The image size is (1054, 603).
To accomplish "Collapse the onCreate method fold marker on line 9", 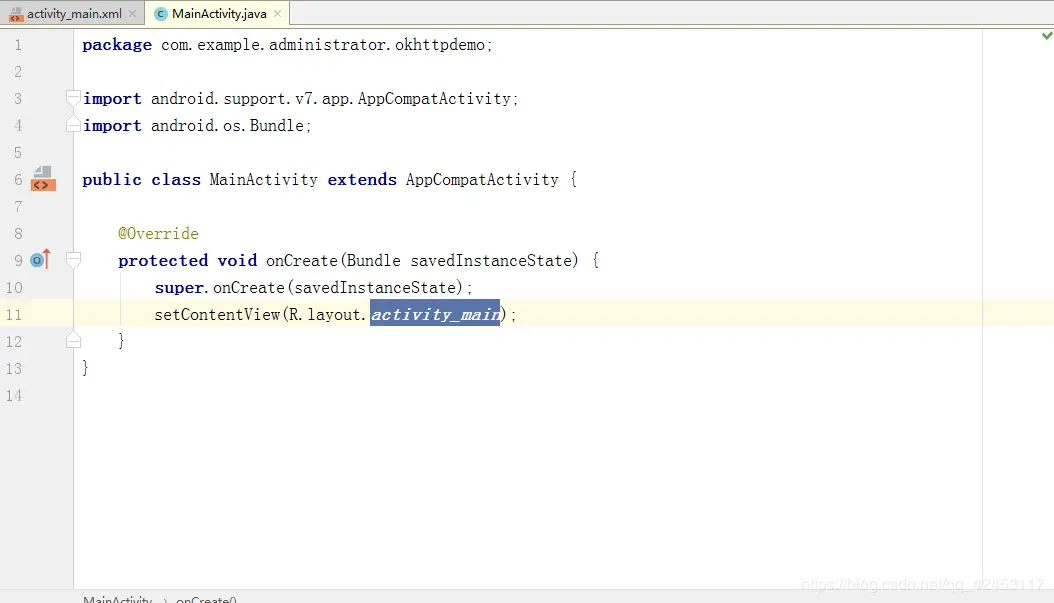I will (73, 260).
